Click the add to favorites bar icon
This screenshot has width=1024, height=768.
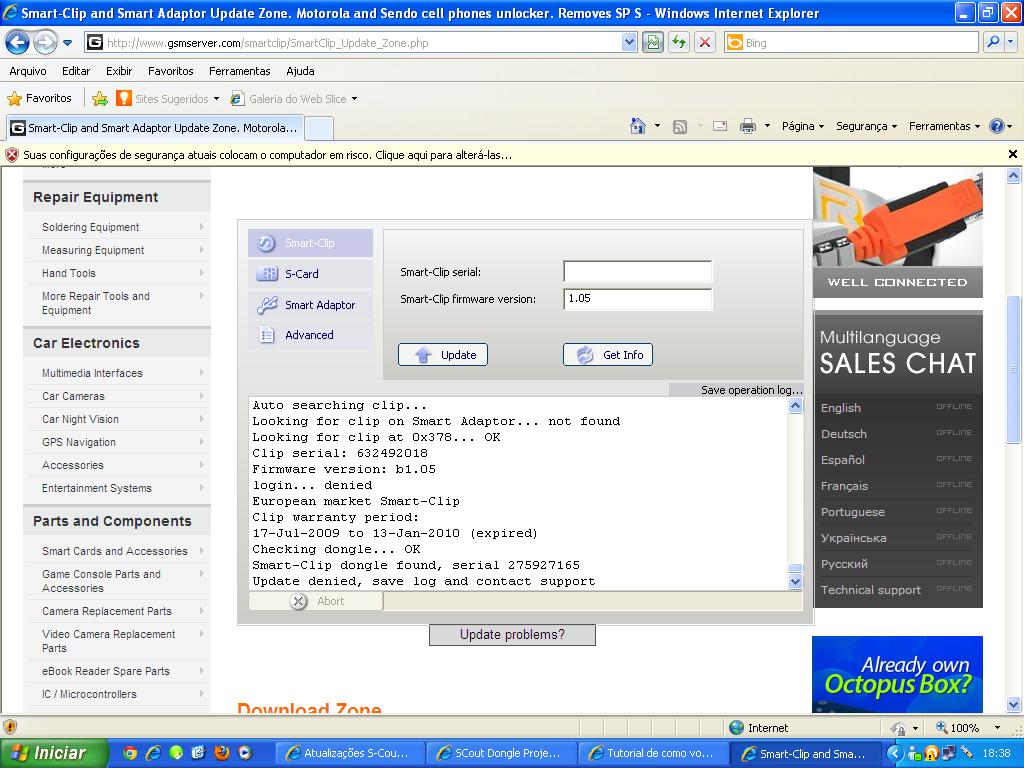pyautogui.click(x=100, y=99)
